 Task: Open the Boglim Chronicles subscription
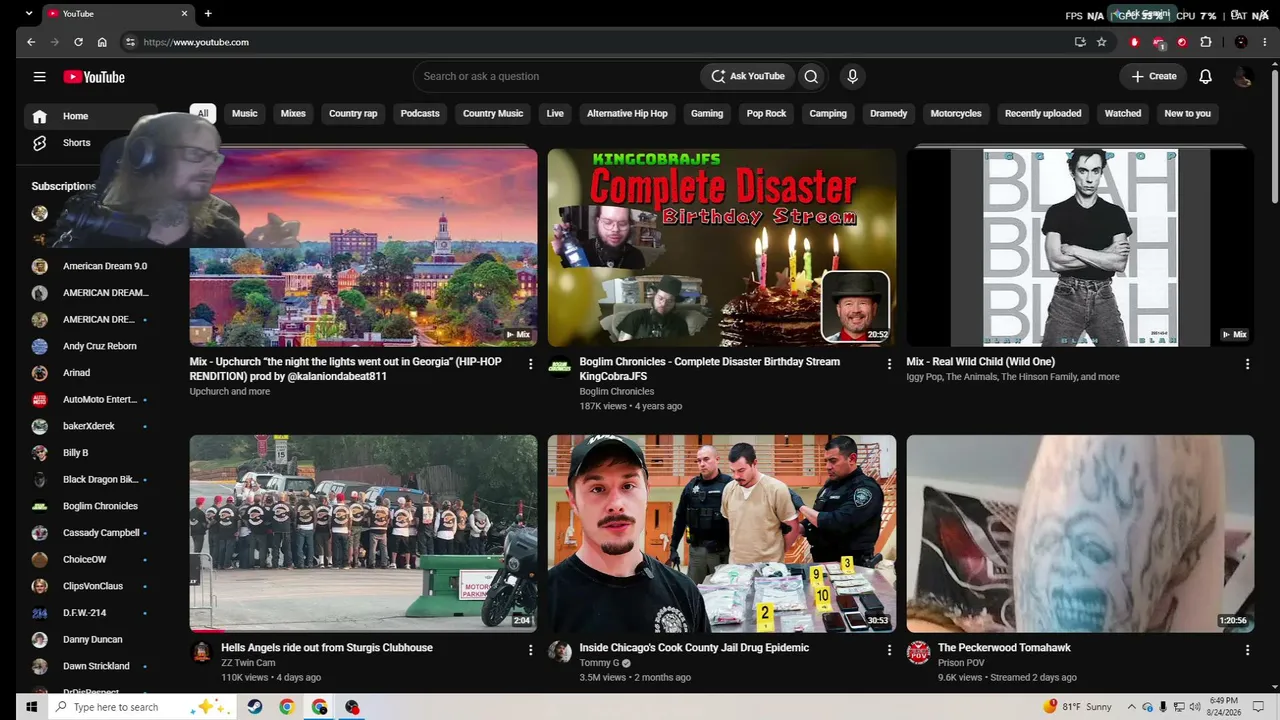coord(91,506)
